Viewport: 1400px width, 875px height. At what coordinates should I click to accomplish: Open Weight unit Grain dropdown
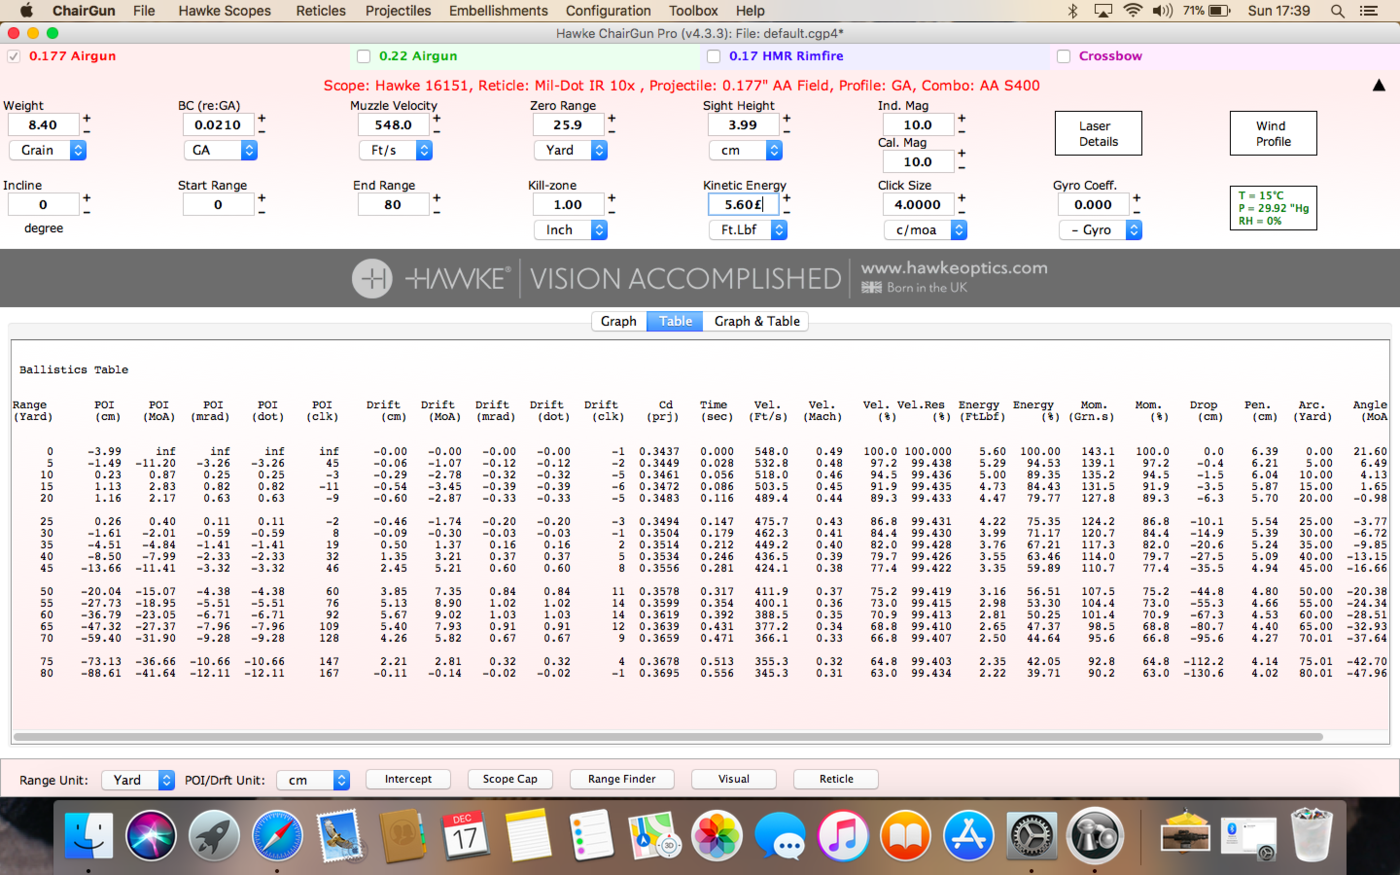48,150
